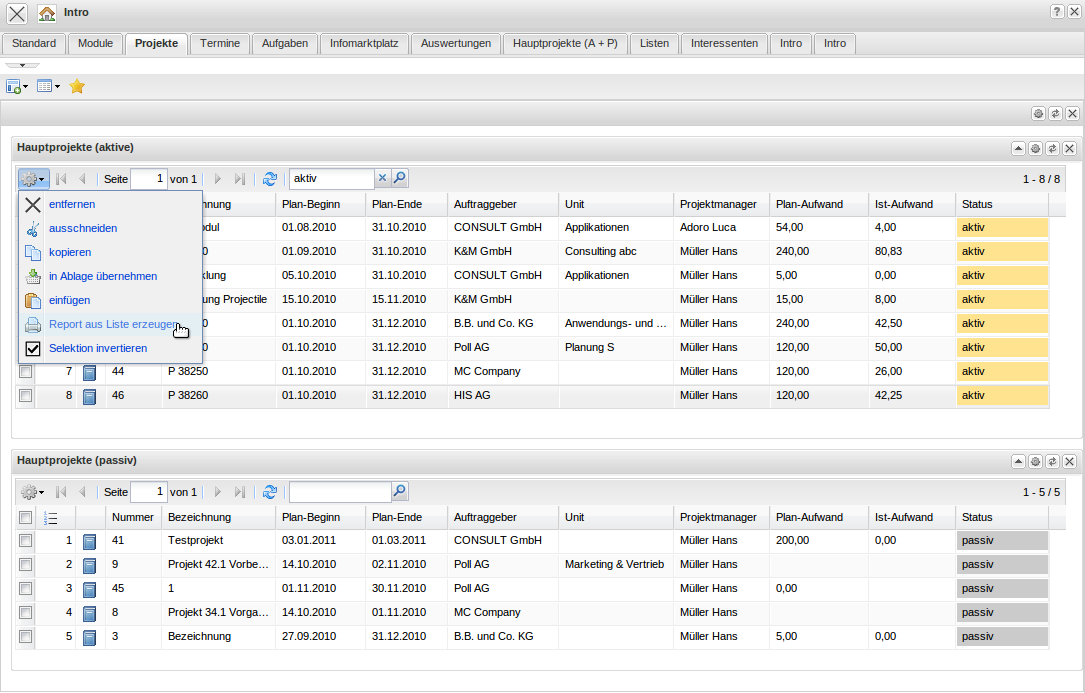Open the gear dropdown in passive projects toolbar
The width and height of the screenshot is (1085, 693).
[x=32, y=492]
